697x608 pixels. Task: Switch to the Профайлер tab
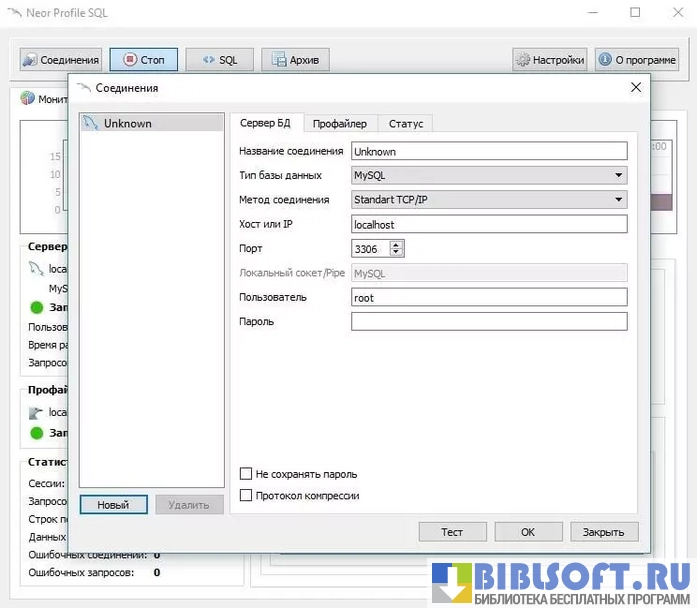coord(339,123)
